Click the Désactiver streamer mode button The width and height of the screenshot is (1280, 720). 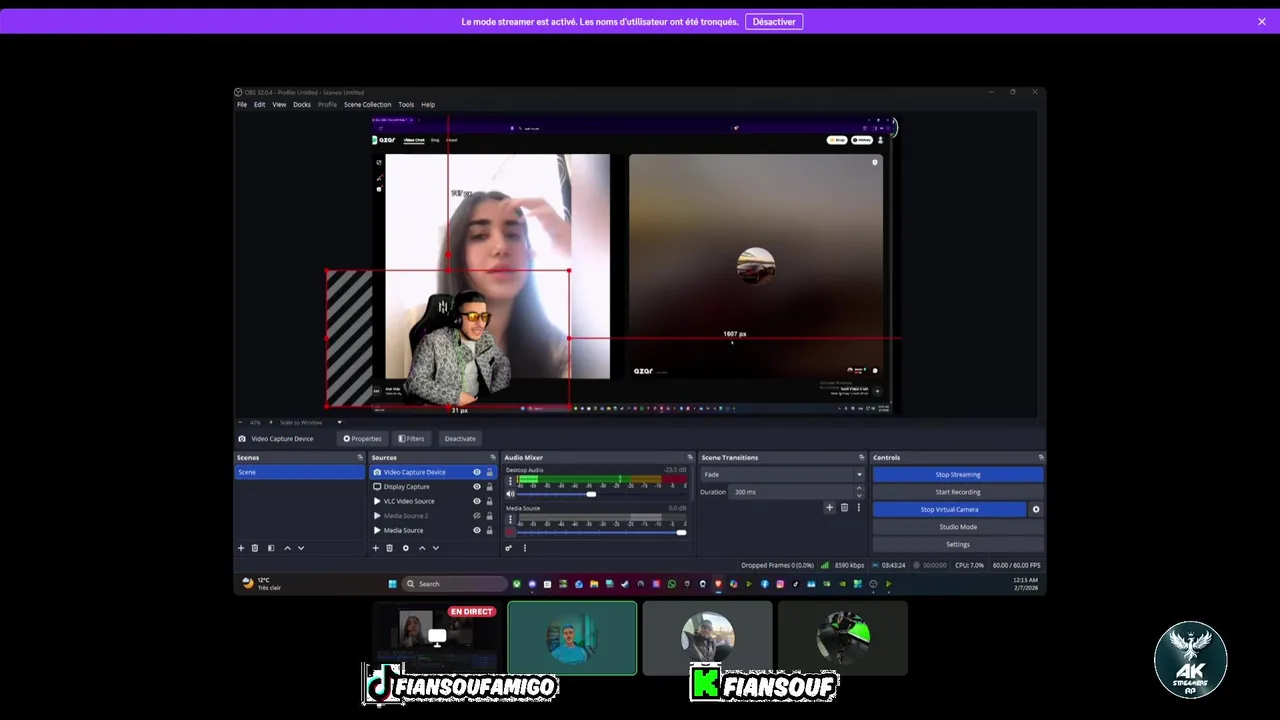click(x=774, y=22)
